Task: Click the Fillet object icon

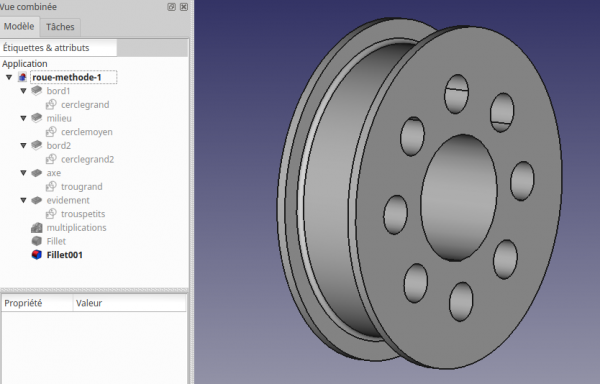Action: point(36,241)
